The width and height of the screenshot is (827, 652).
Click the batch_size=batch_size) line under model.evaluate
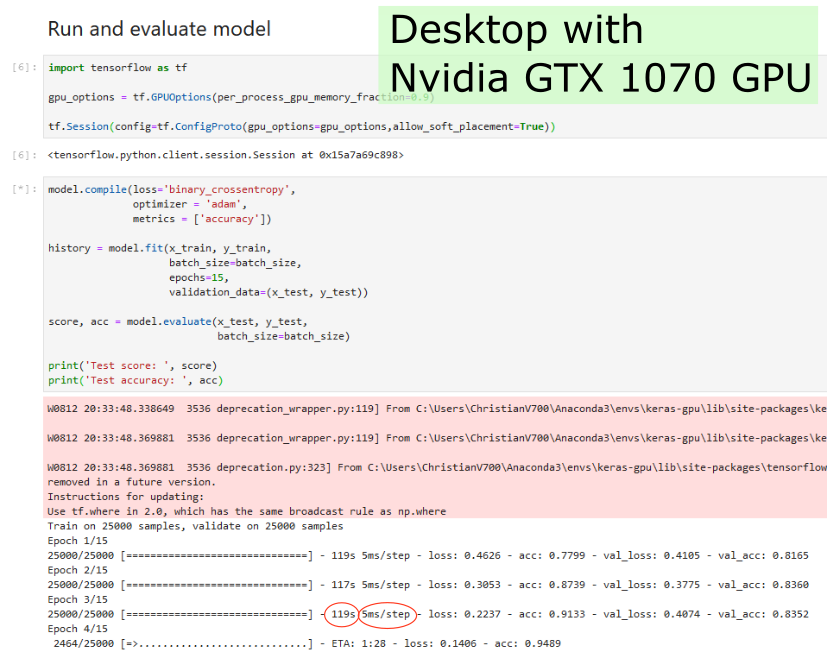coord(283,336)
